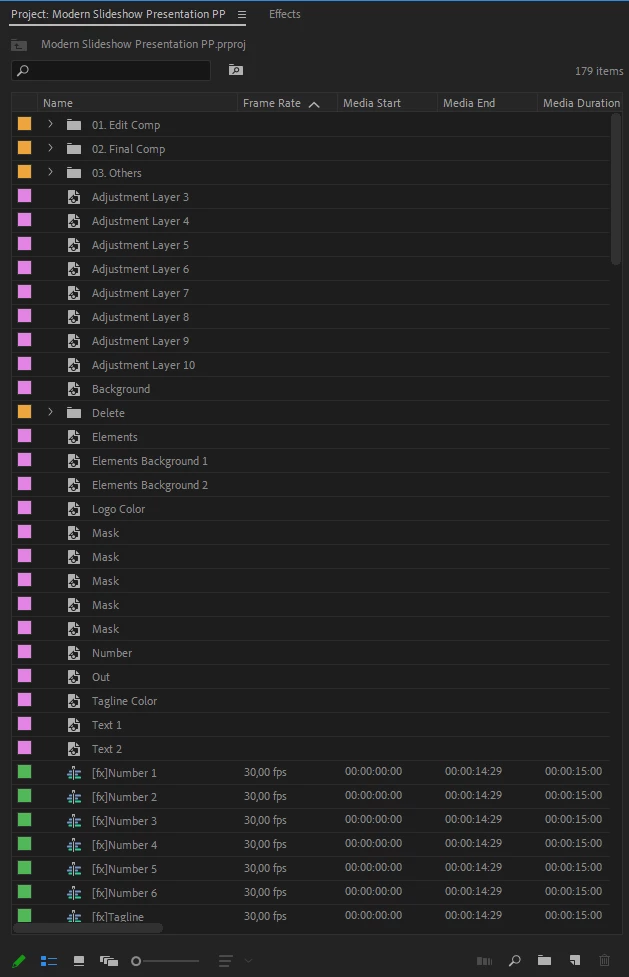This screenshot has width=629, height=977.
Task: Click the [fx]Number 6 sequence icon
Action: tap(74, 893)
